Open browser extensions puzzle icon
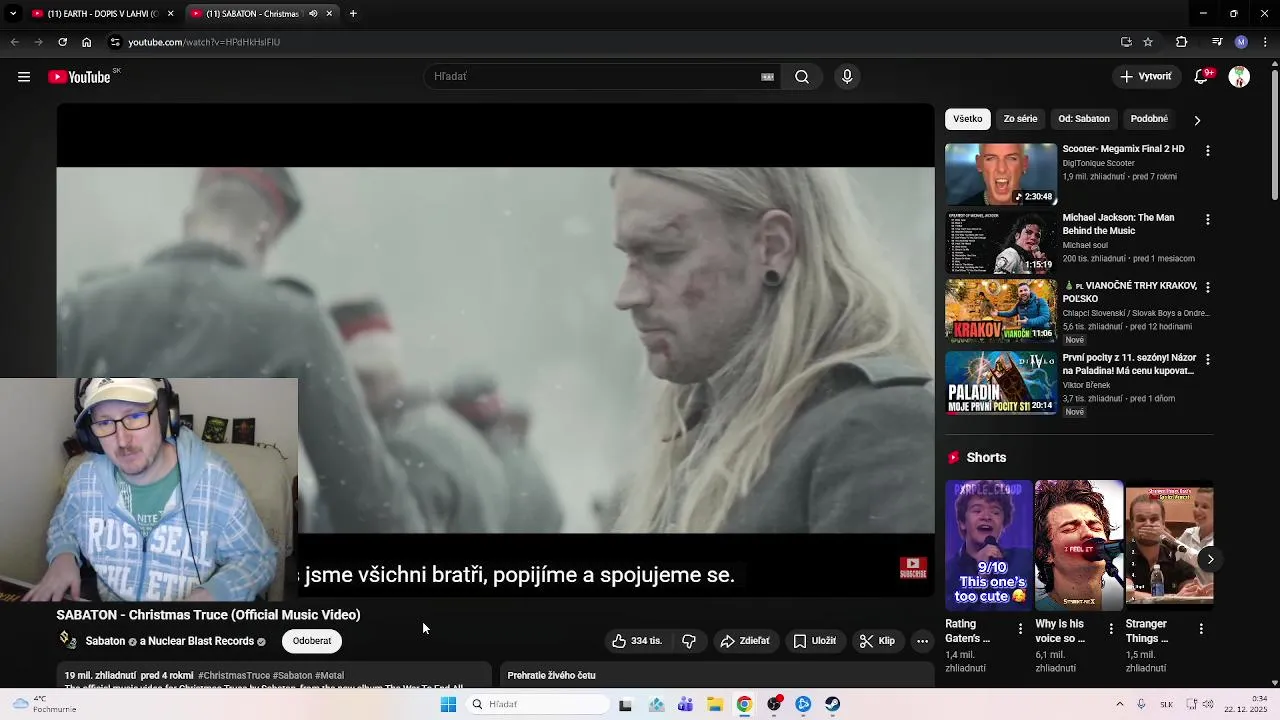The height and width of the screenshot is (720, 1280). [1181, 42]
